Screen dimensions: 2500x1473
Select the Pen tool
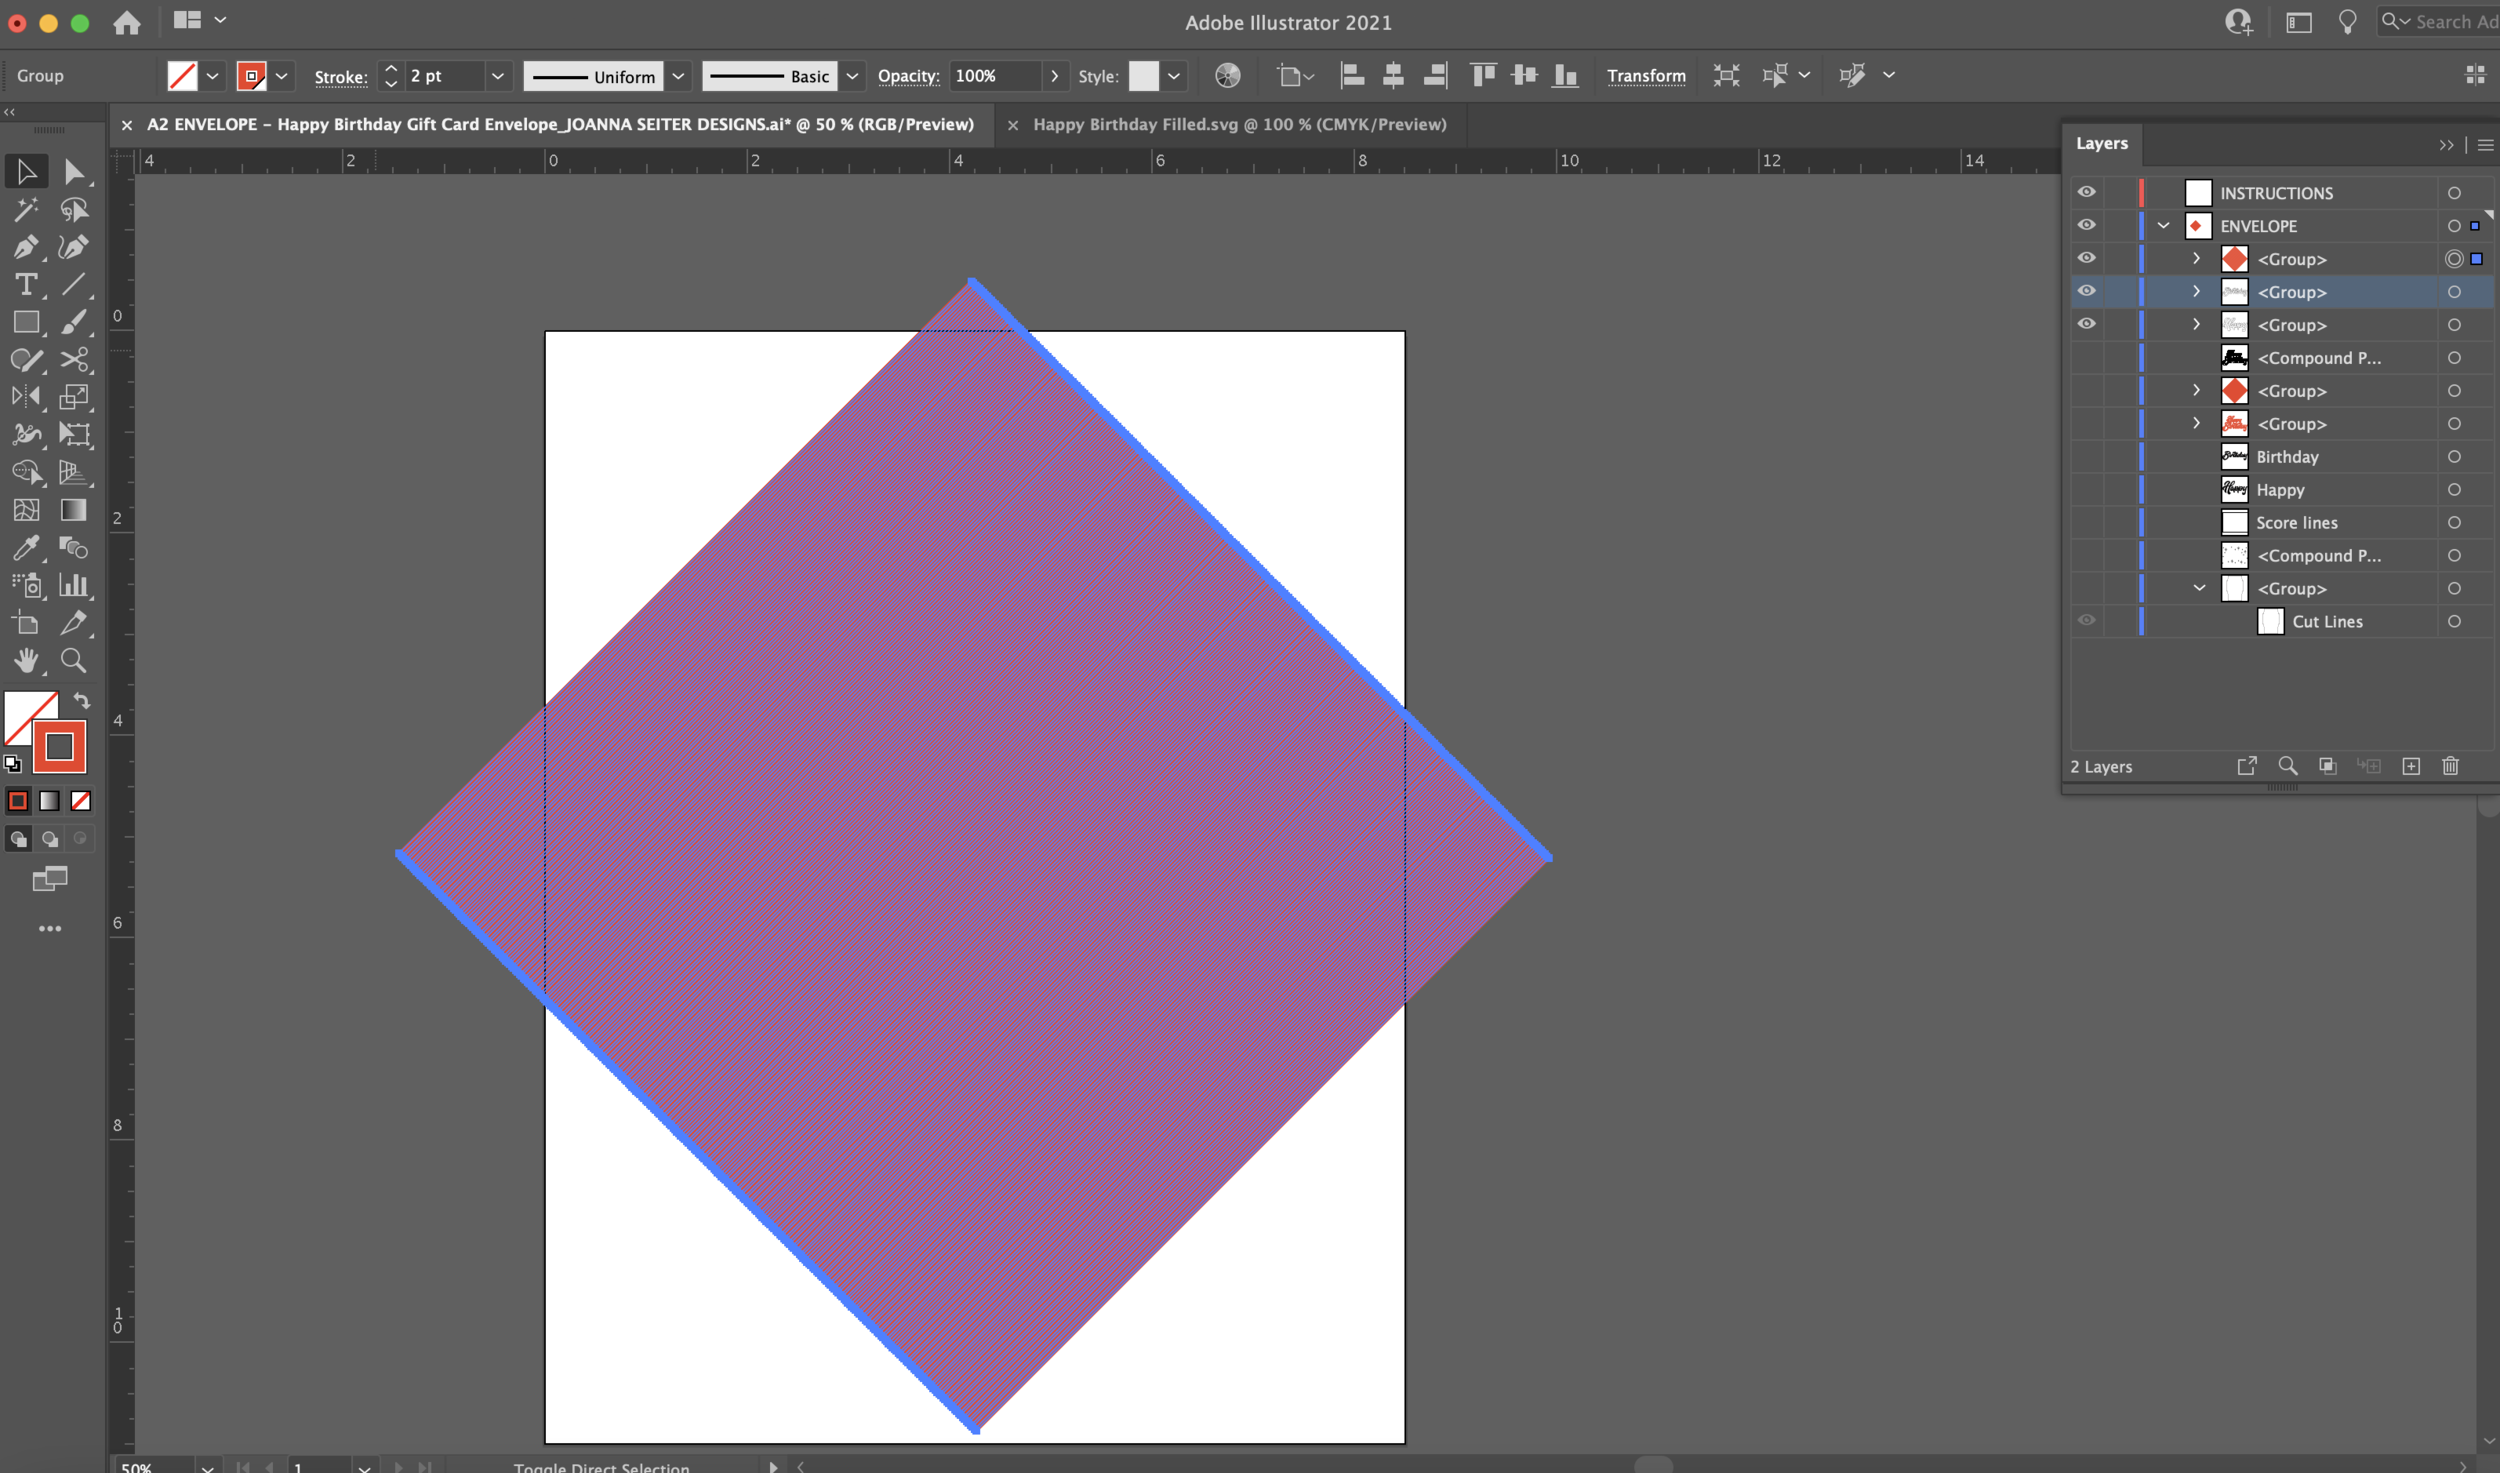pyautogui.click(x=25, y=247)
